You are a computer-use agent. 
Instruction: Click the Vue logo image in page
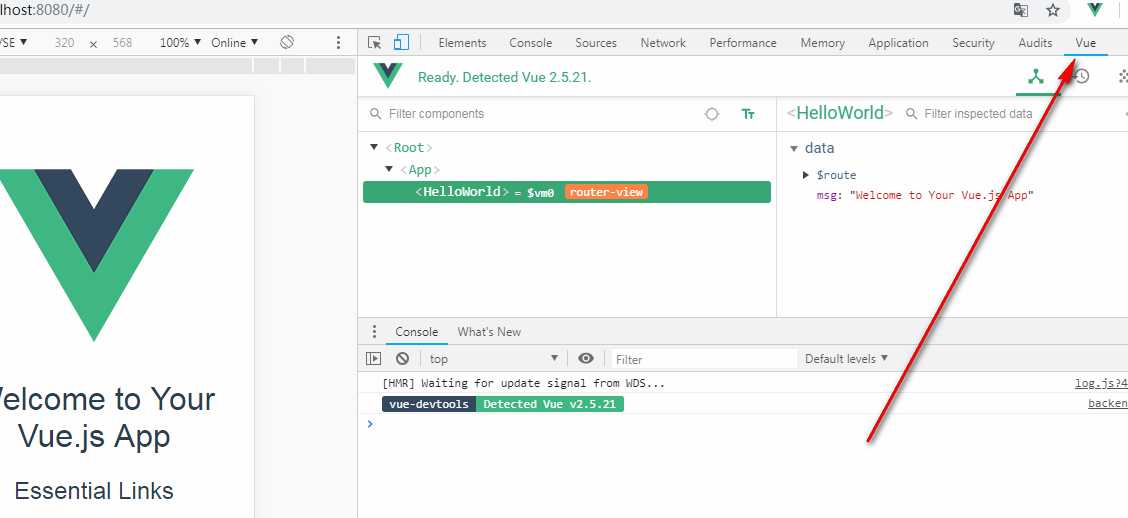(94, 255)
